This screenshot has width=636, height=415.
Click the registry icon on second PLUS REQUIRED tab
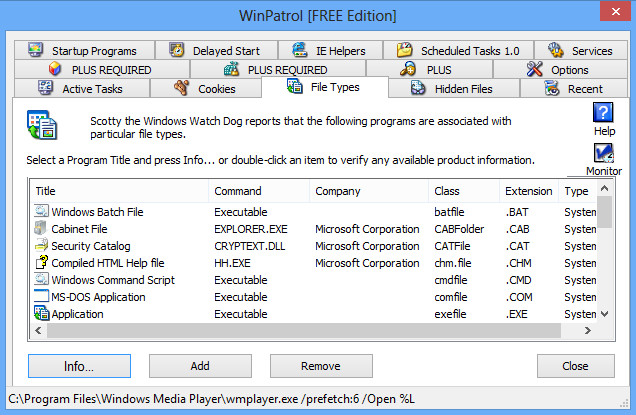coord(231,69)
